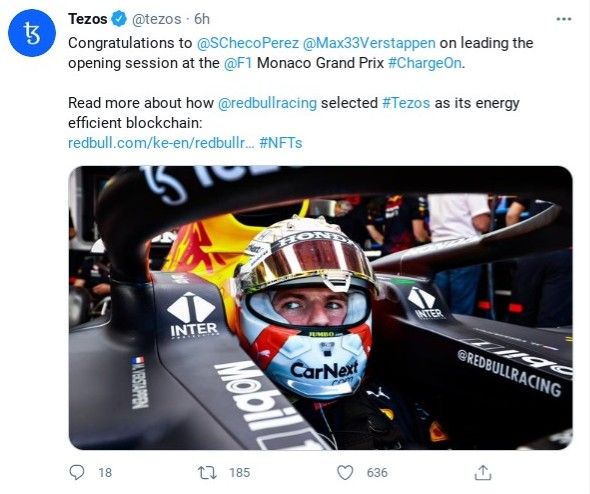Open the #NFTs hashtag
590x494 pixels.
281,143
